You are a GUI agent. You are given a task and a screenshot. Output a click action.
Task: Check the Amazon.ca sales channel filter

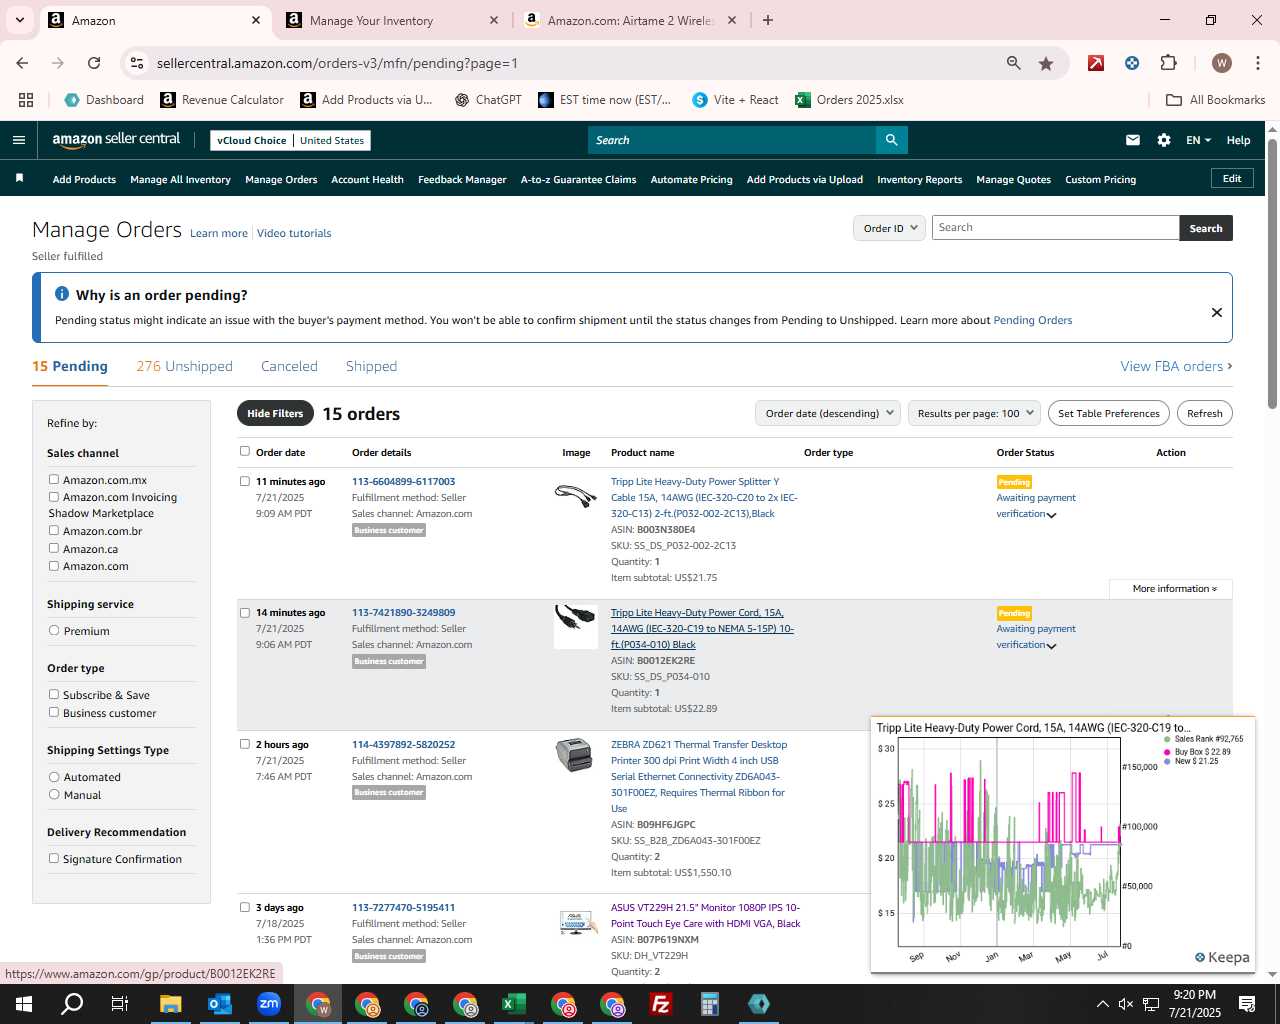54,549
